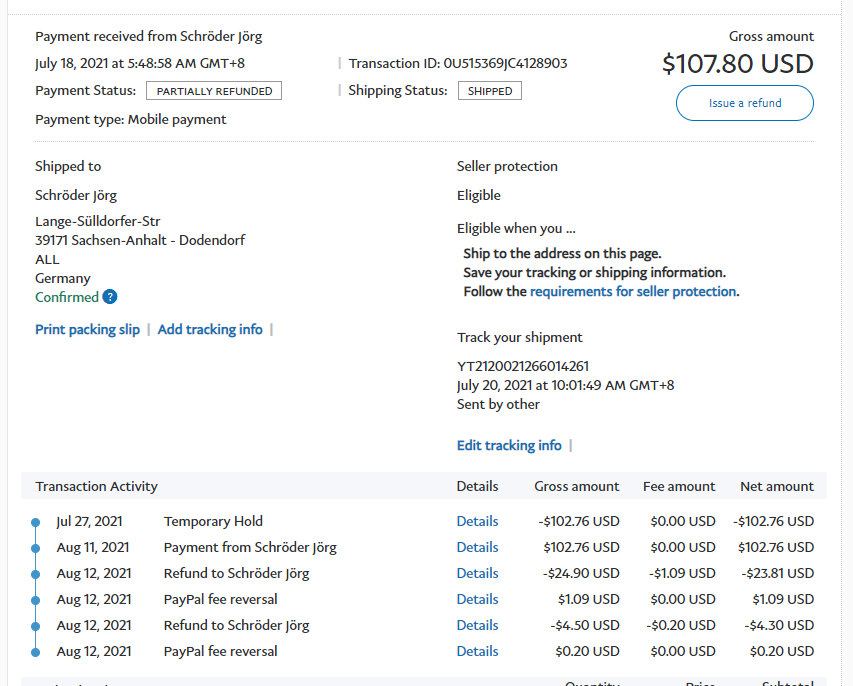The width and height of the screenshot is (853, 686).
Task: Open the Print packing slip link
Action: [87, 329]
